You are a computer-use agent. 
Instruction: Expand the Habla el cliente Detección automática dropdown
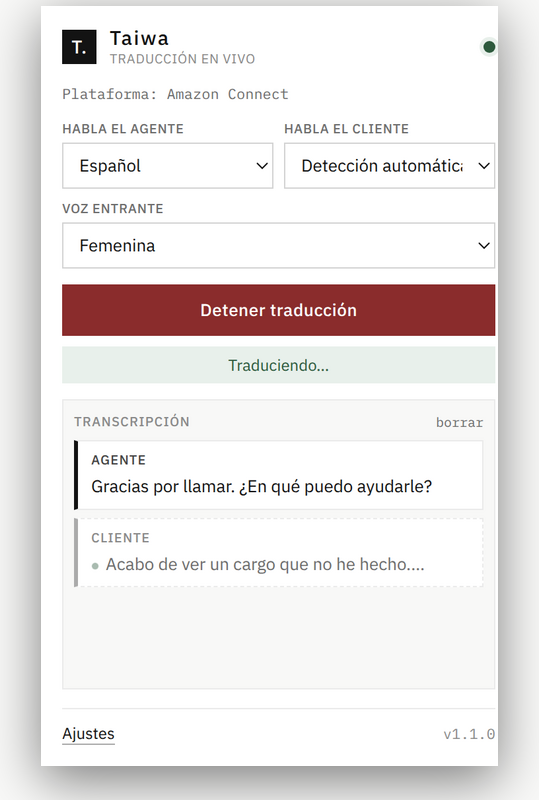click(x=389, y=166)
